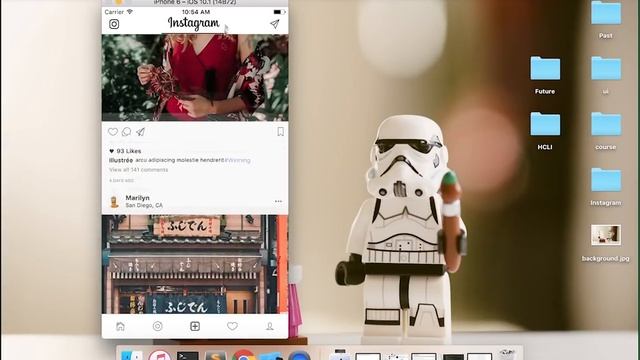Open Google Chrome from the dock
Image resolution: width=640 pixels, height=360 pixels.
tap(244, 355)
